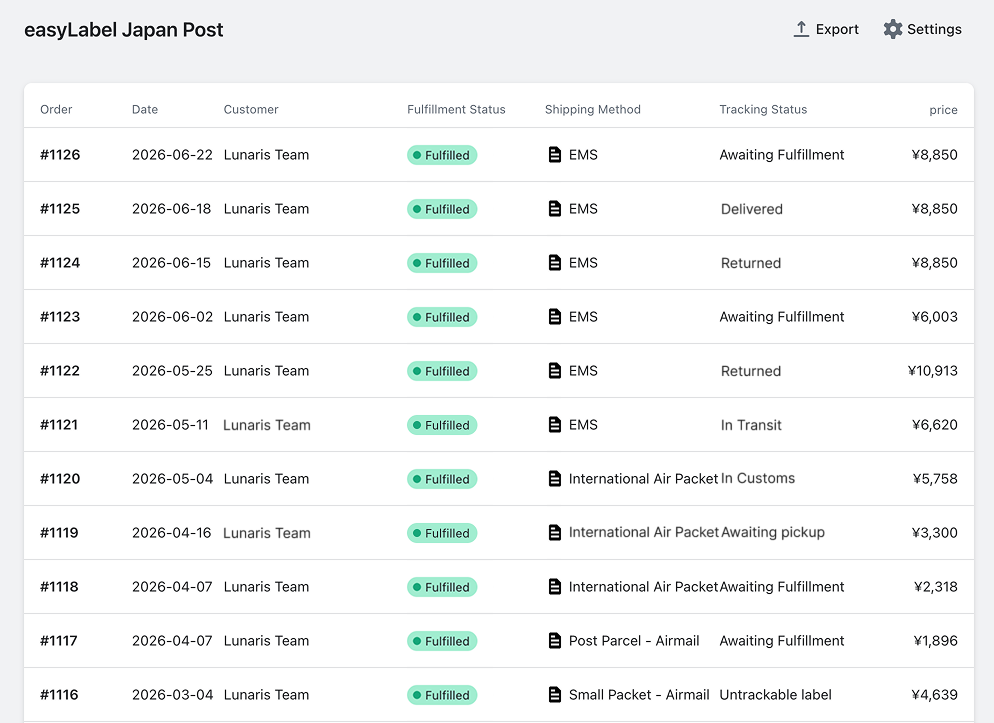
Task: Click Returned status for order #1122
Action: click(751, 371)
